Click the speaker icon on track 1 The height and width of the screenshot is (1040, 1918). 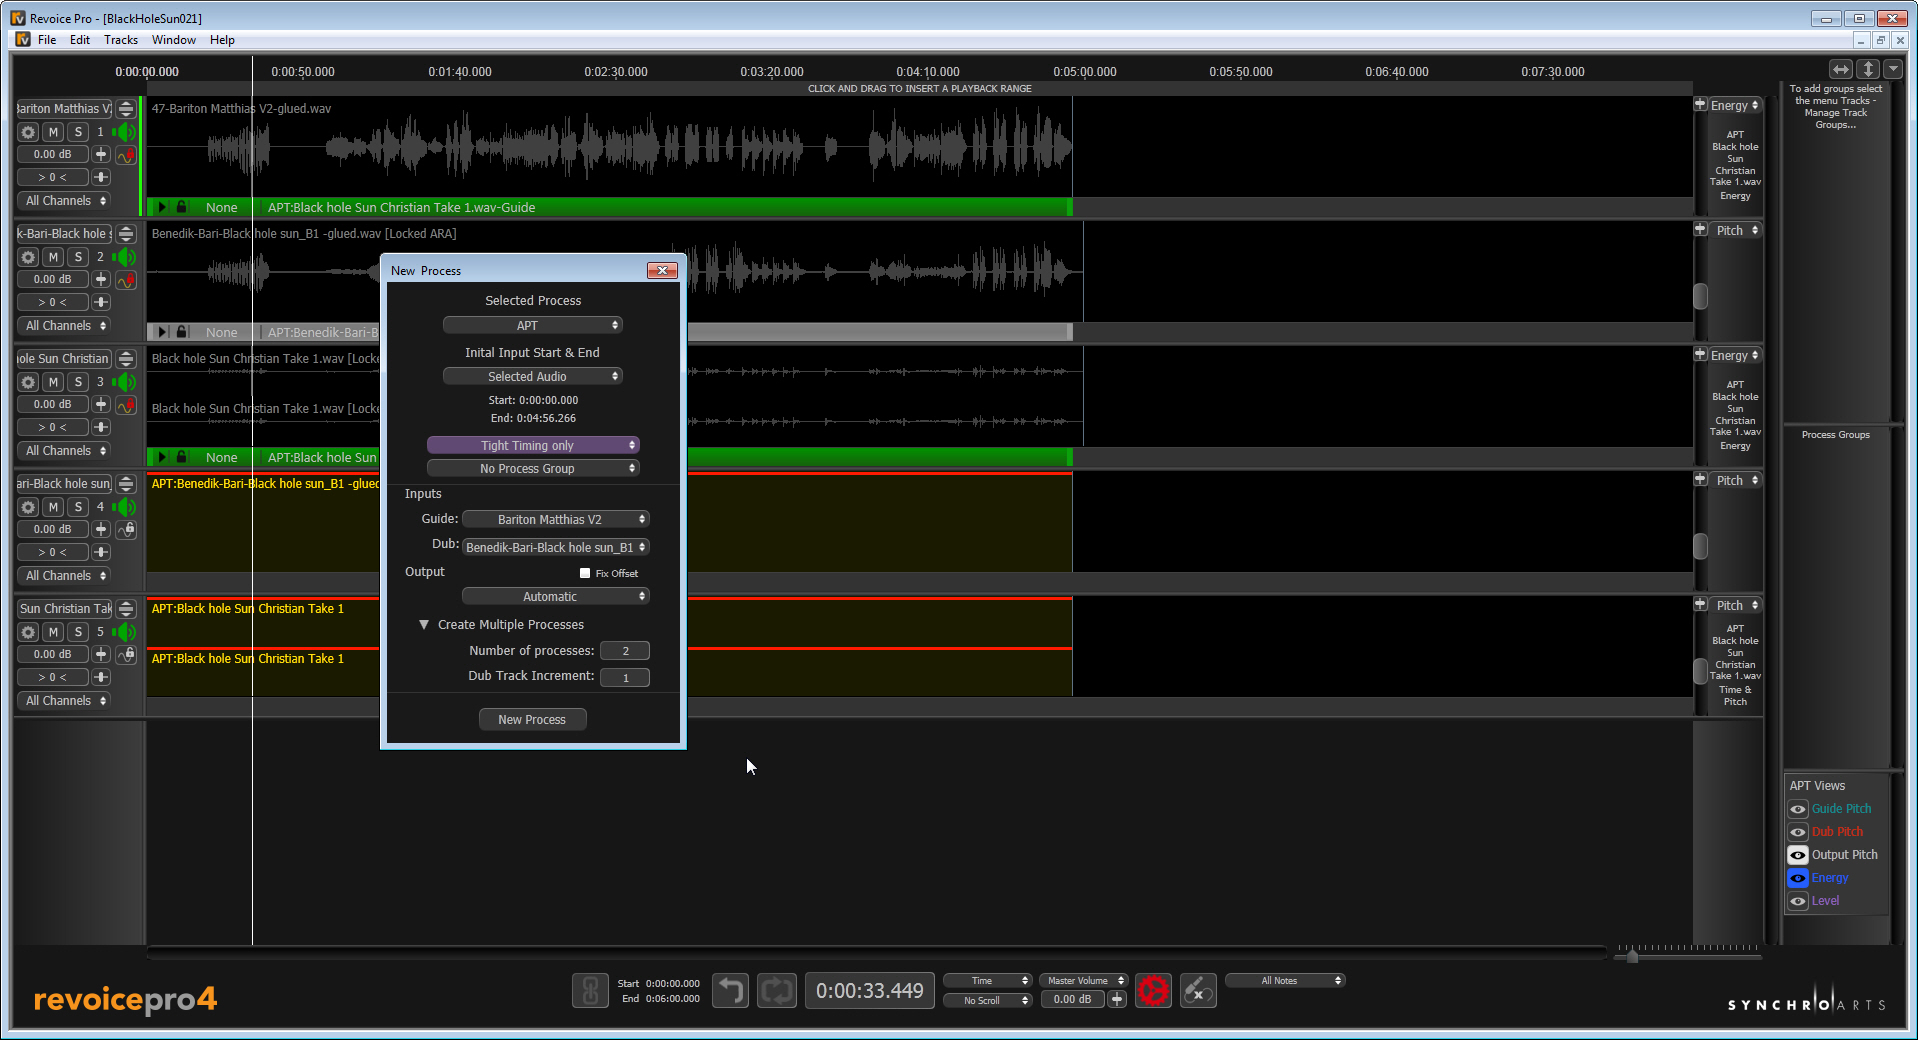point(125,132)
